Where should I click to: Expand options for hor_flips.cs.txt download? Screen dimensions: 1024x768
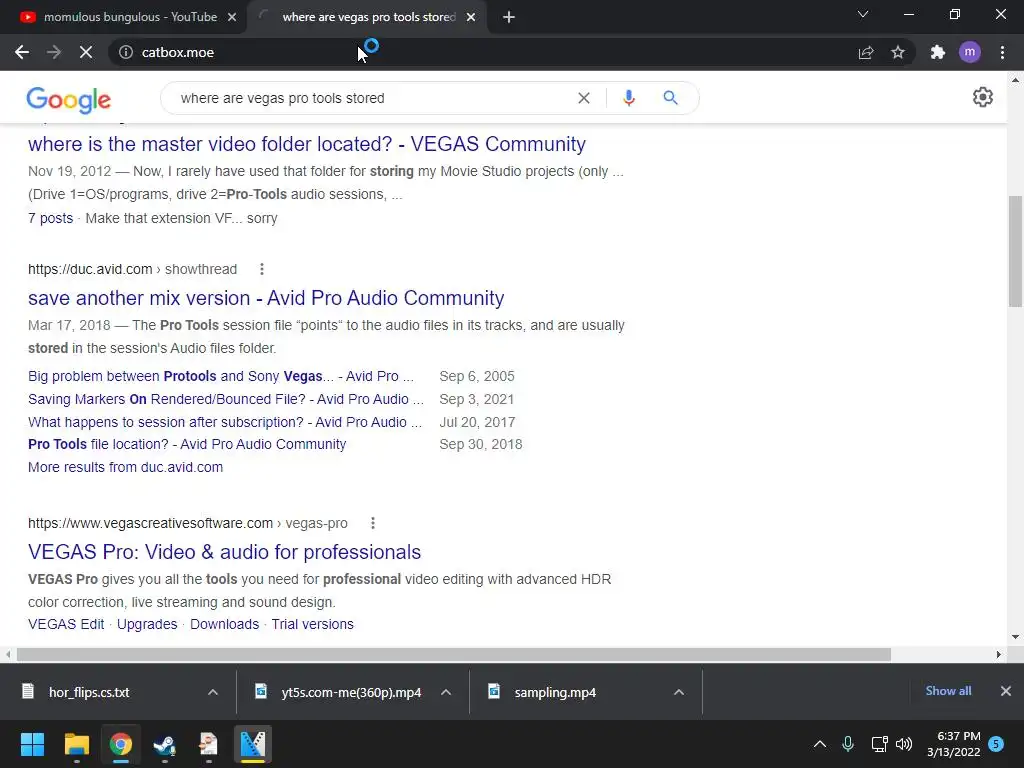point(212,692)
